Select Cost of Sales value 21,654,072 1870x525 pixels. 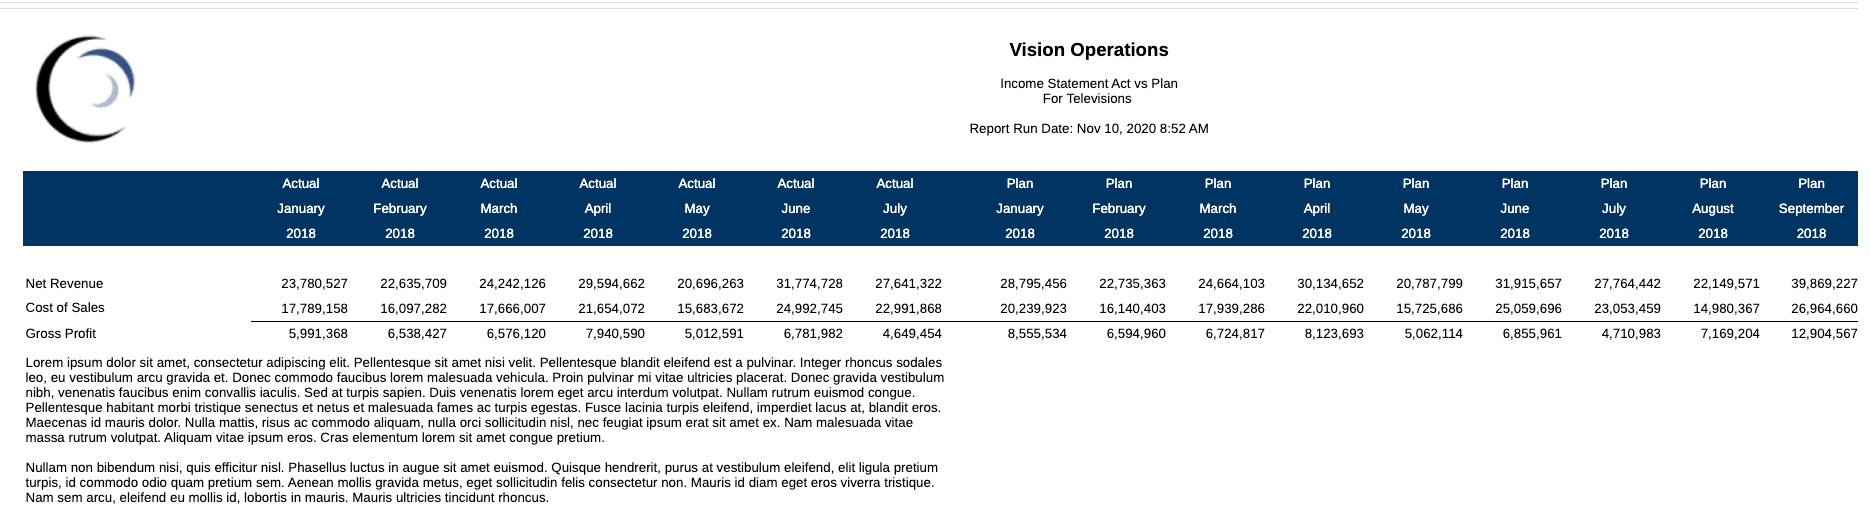tap(611, 309)
